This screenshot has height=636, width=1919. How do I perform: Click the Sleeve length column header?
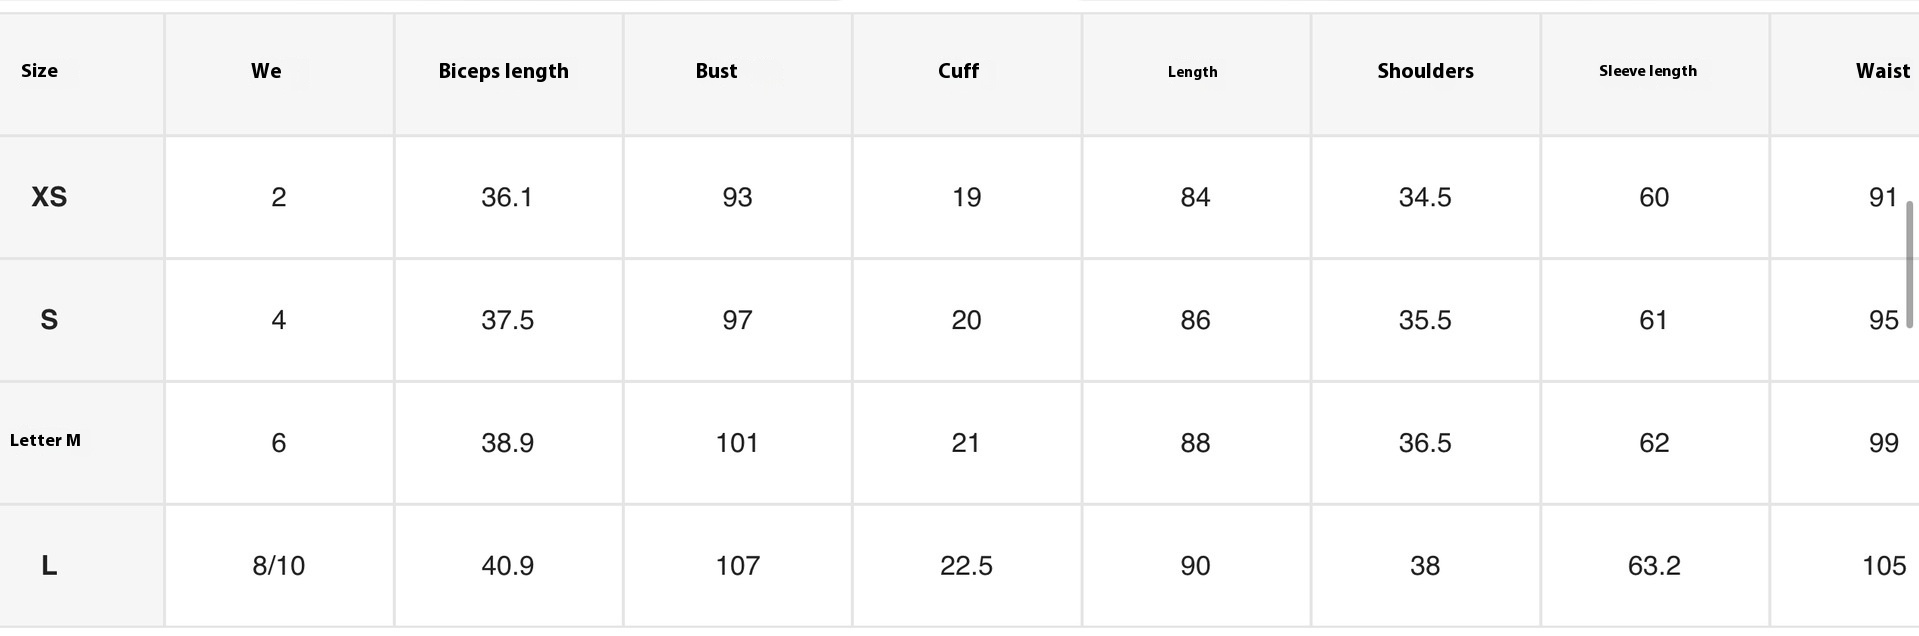click(1647, 71)
